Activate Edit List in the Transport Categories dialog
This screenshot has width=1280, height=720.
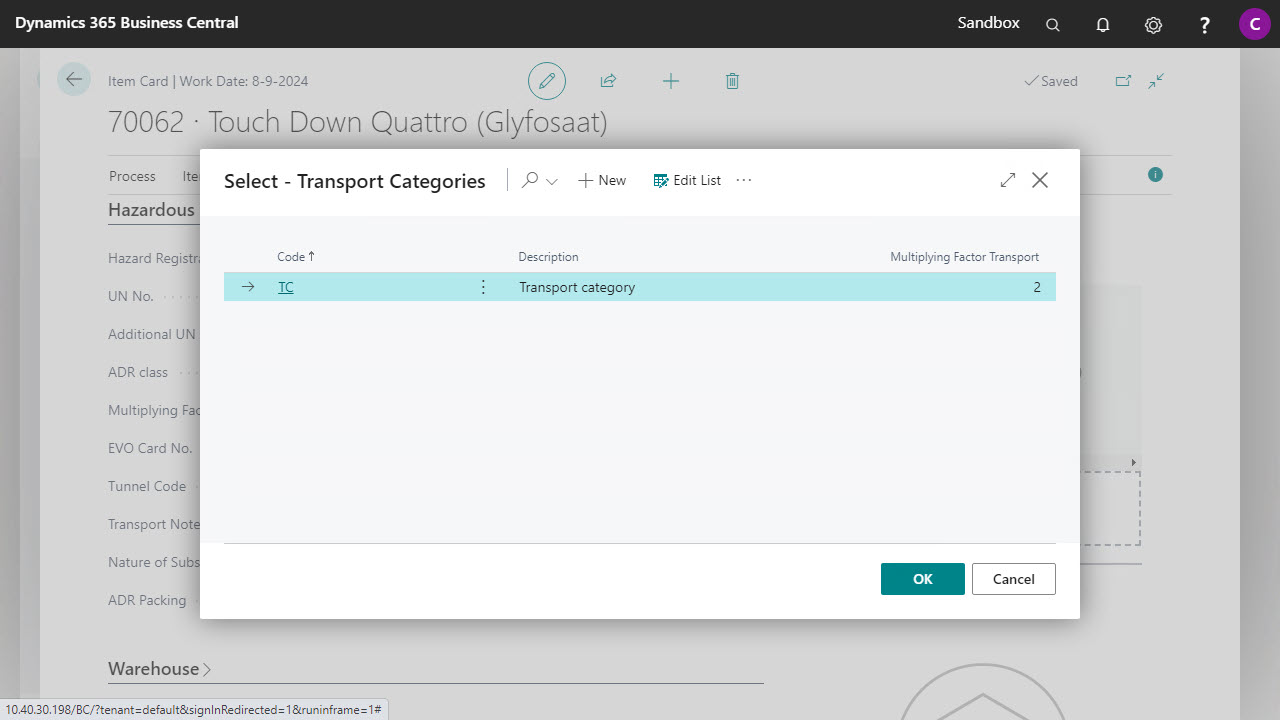click(687, 180)
